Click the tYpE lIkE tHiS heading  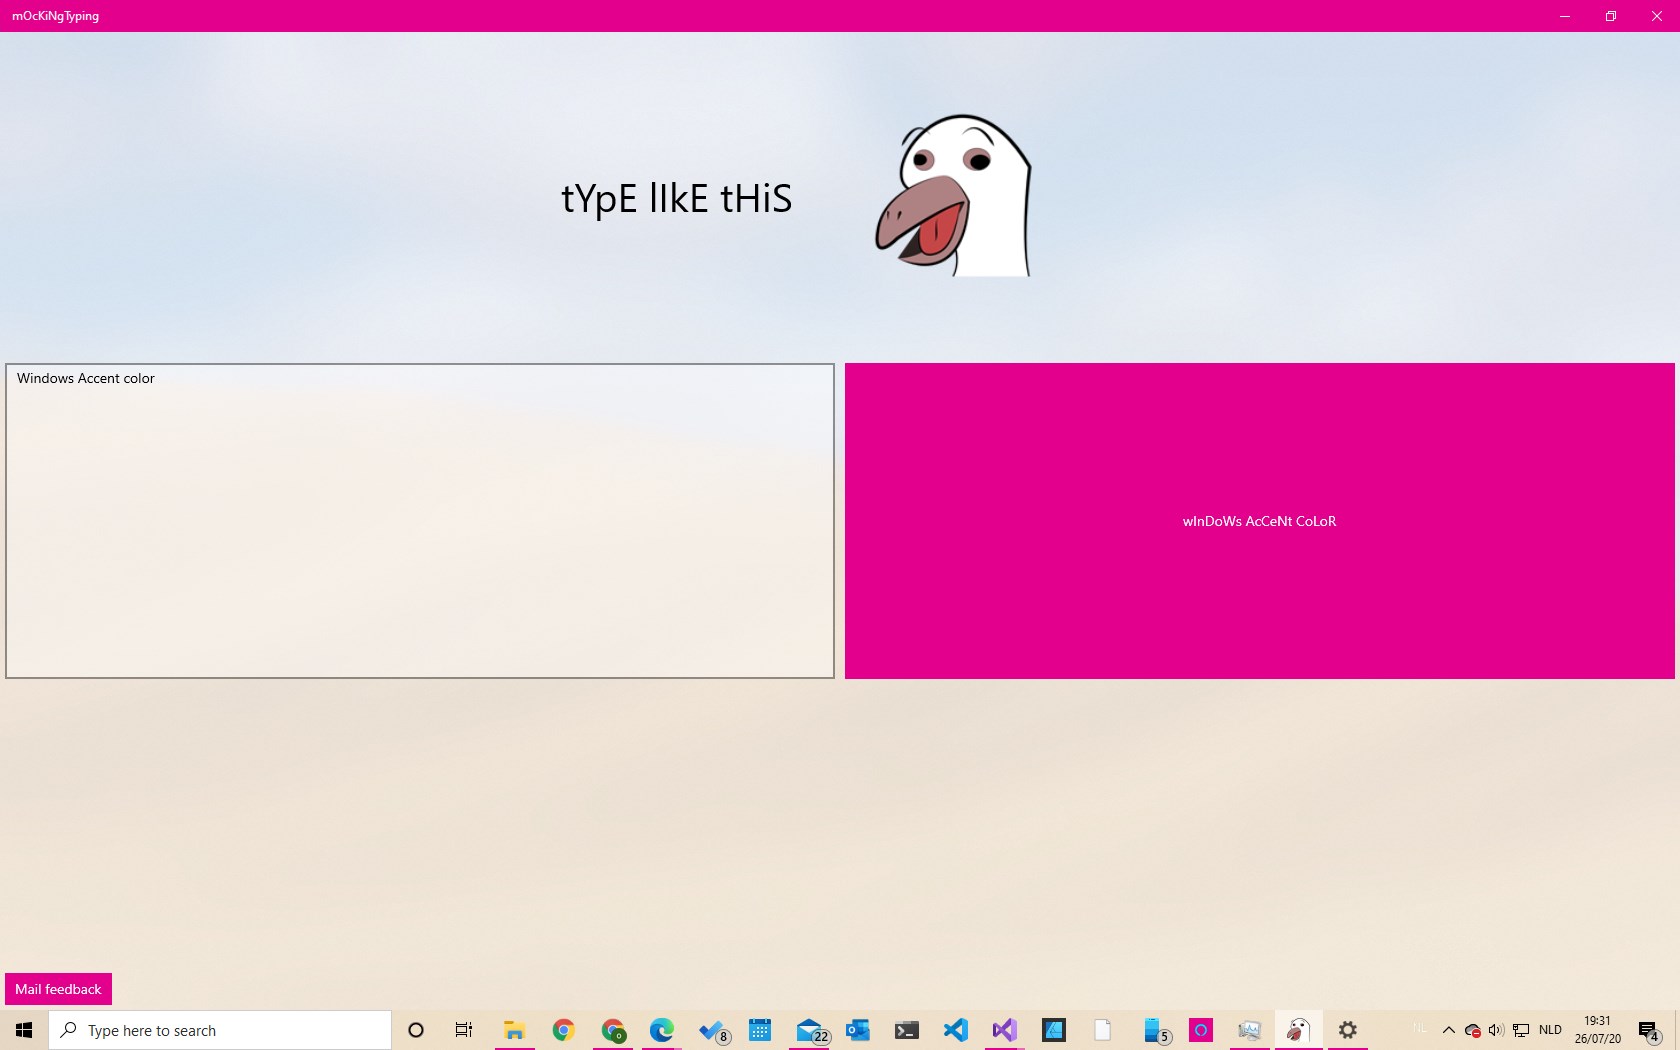click(x=677, y=198)
